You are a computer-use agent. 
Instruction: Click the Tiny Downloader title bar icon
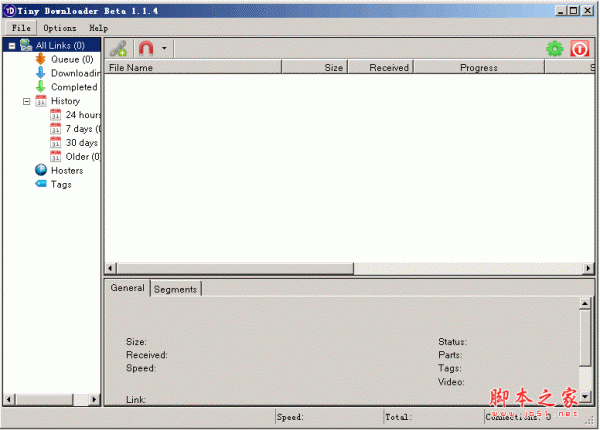coord(10,11)
